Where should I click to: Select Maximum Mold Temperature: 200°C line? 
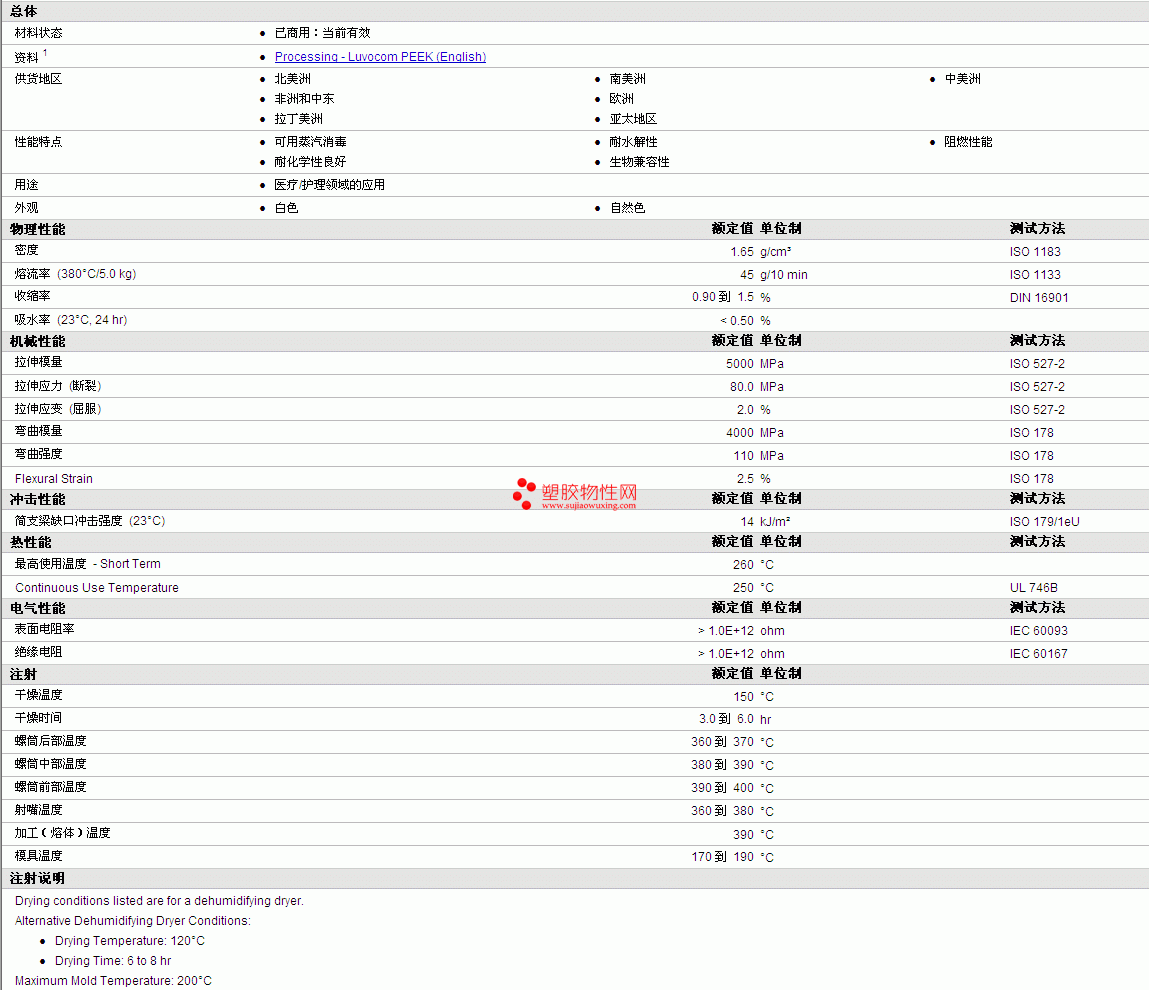tap(113, 980)
